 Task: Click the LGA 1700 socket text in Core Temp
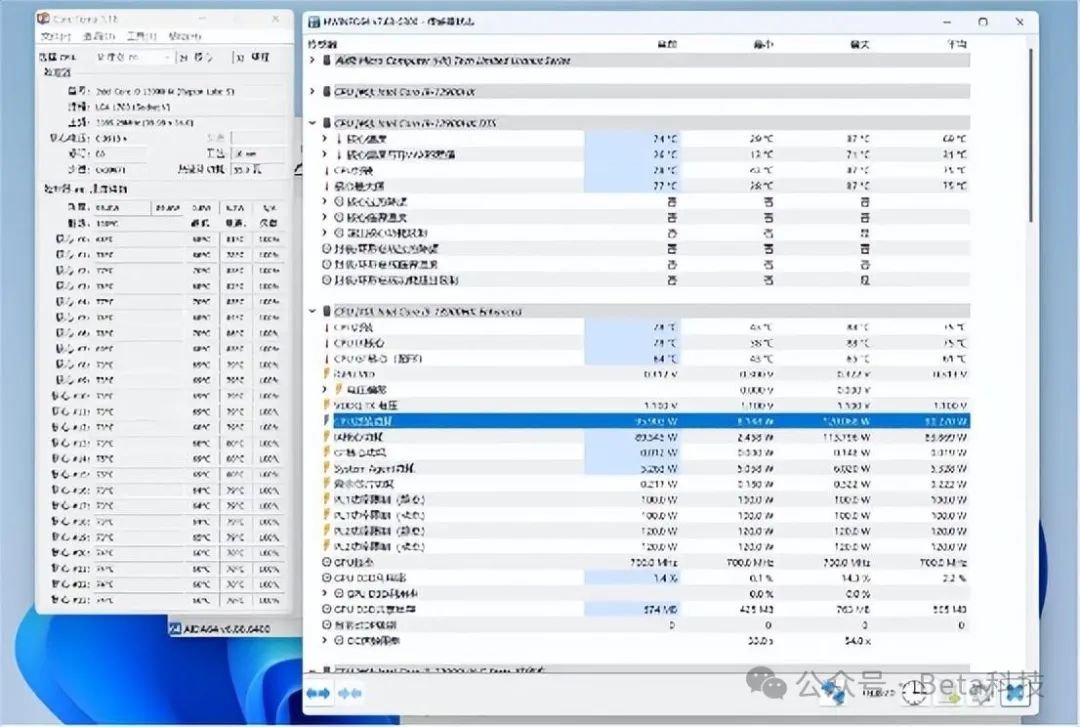[x=132, y=107]
